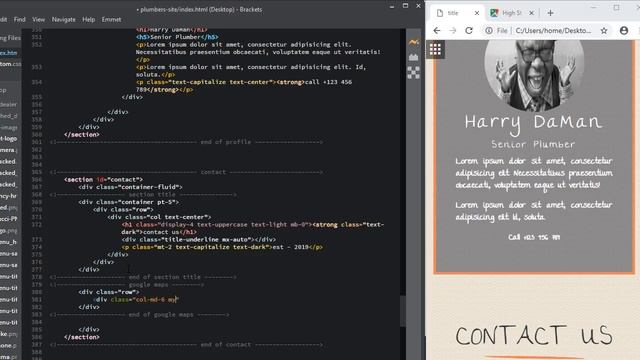Click the site info icon beside File

tap(489, 31)
